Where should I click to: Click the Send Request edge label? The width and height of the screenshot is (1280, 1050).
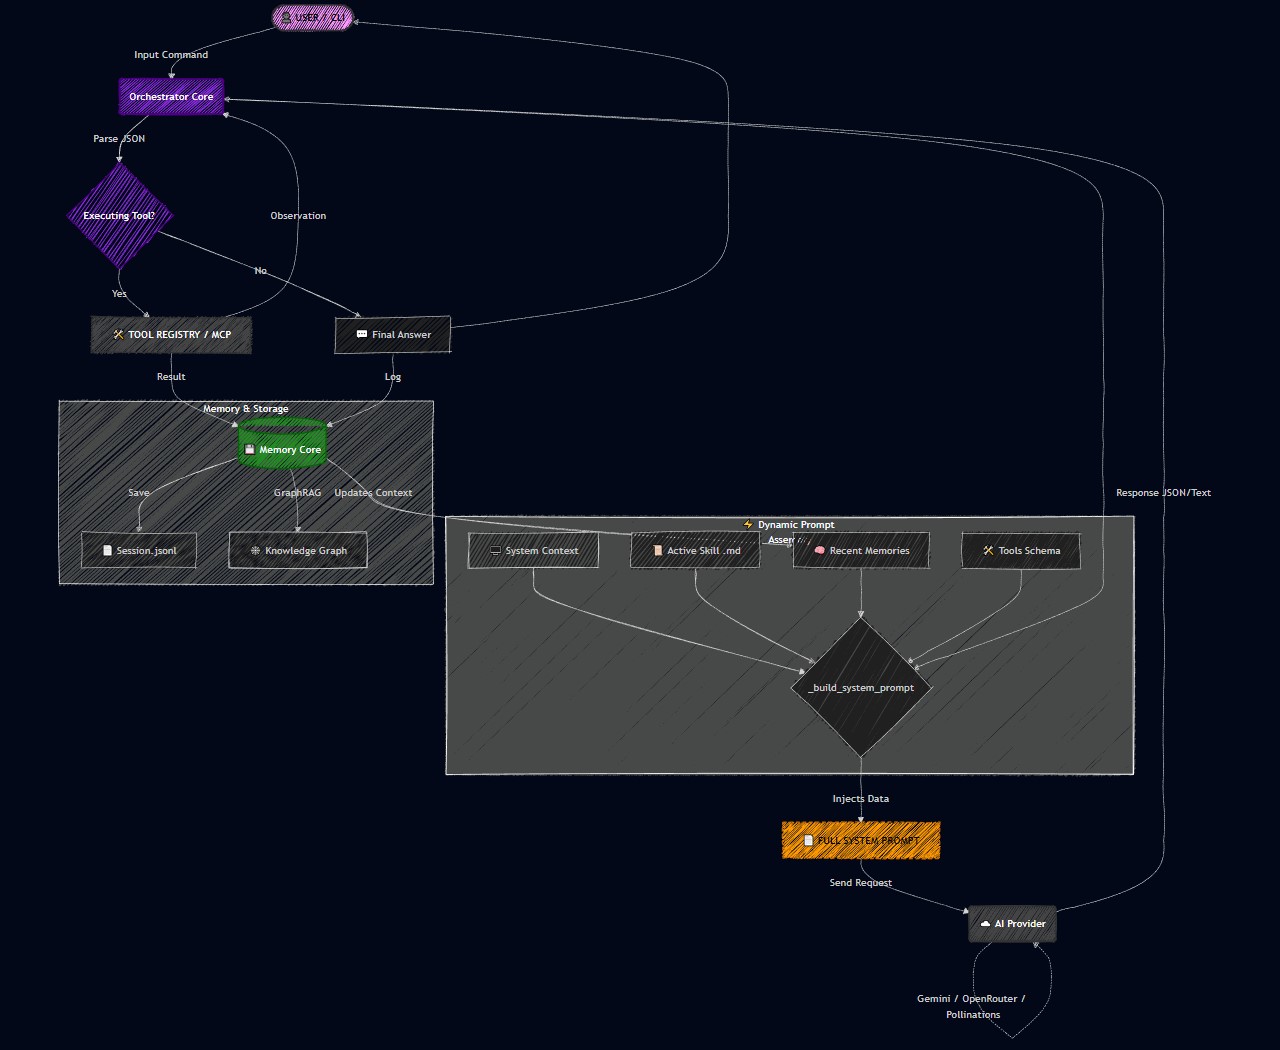coord(861,883)
